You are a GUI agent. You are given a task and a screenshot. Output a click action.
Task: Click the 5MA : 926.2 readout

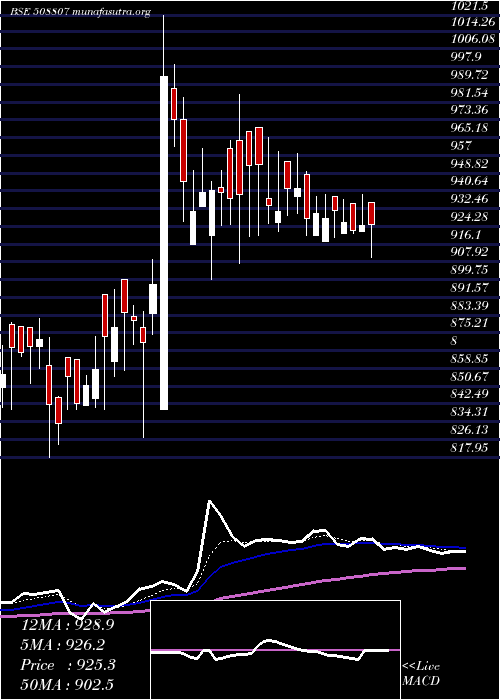pos(64,645)
